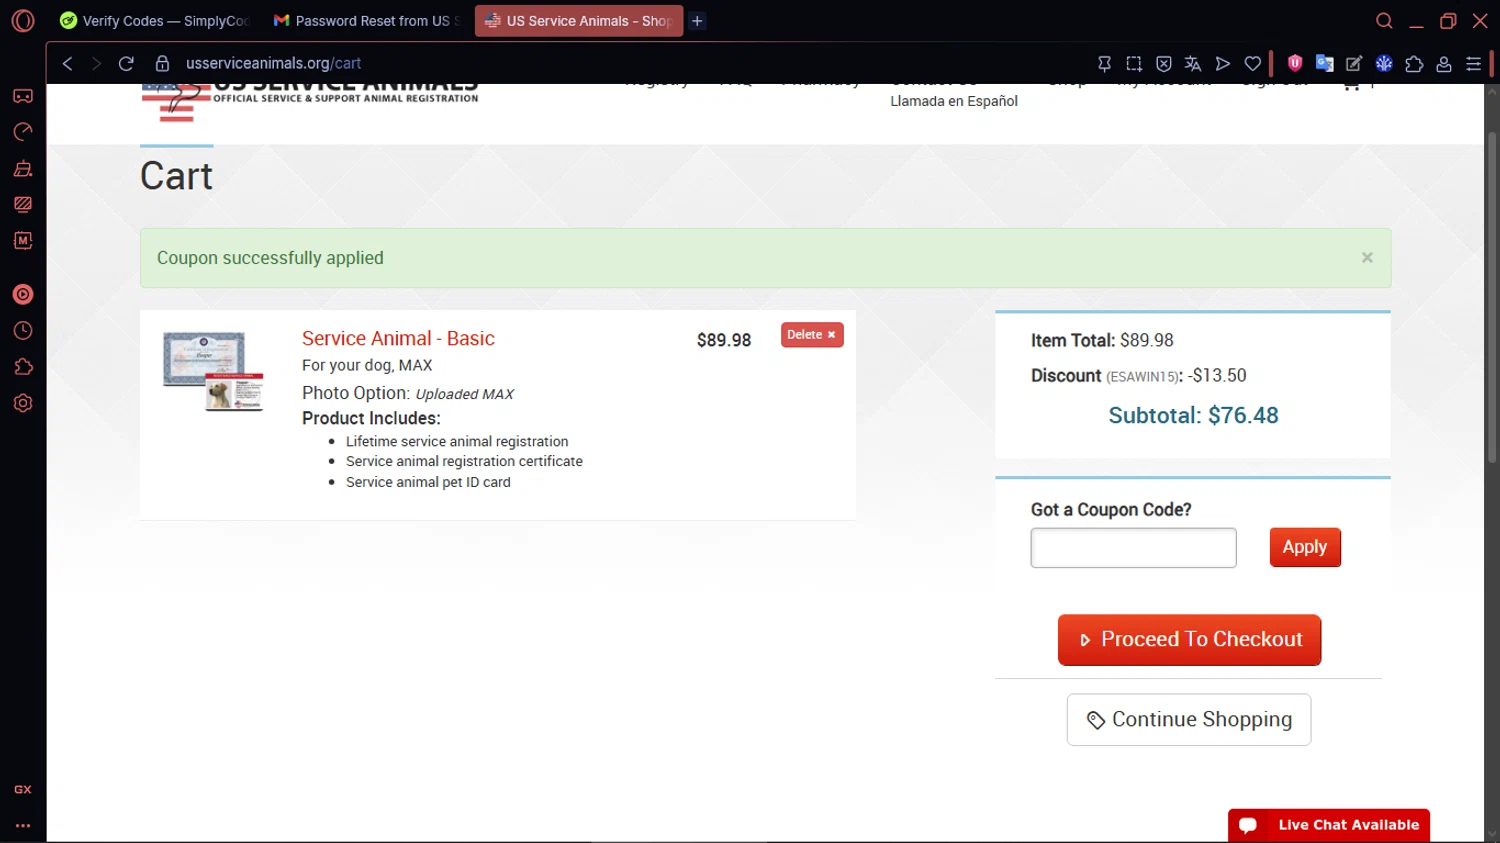
Task: Search tabs with the magnifier icon
Action: pyautogui.click(x=1384, y=21)
